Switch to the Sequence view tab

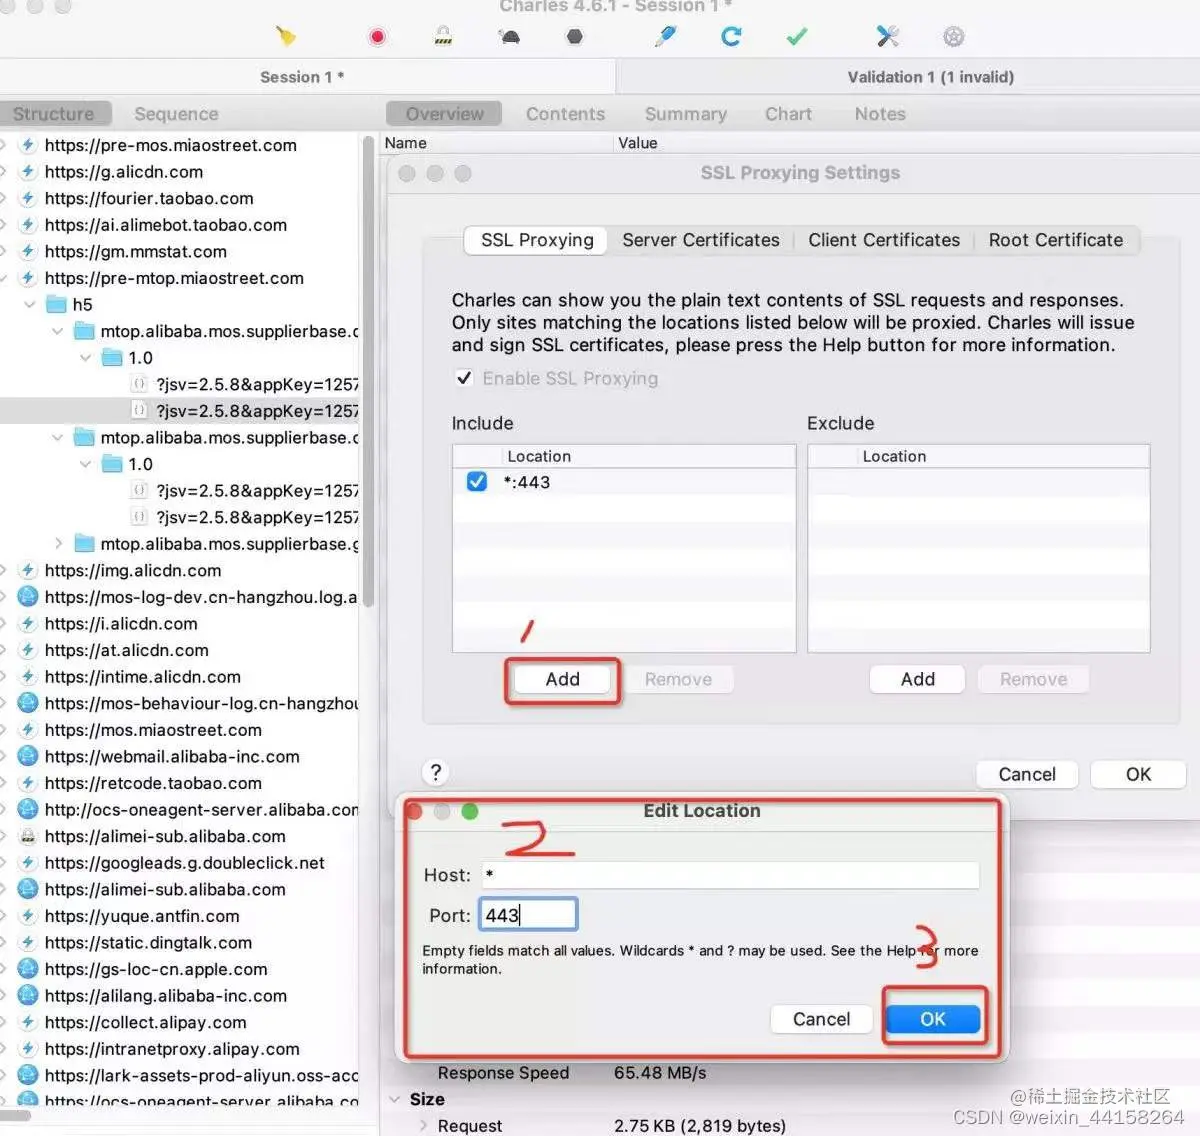[x=176, y=114]
